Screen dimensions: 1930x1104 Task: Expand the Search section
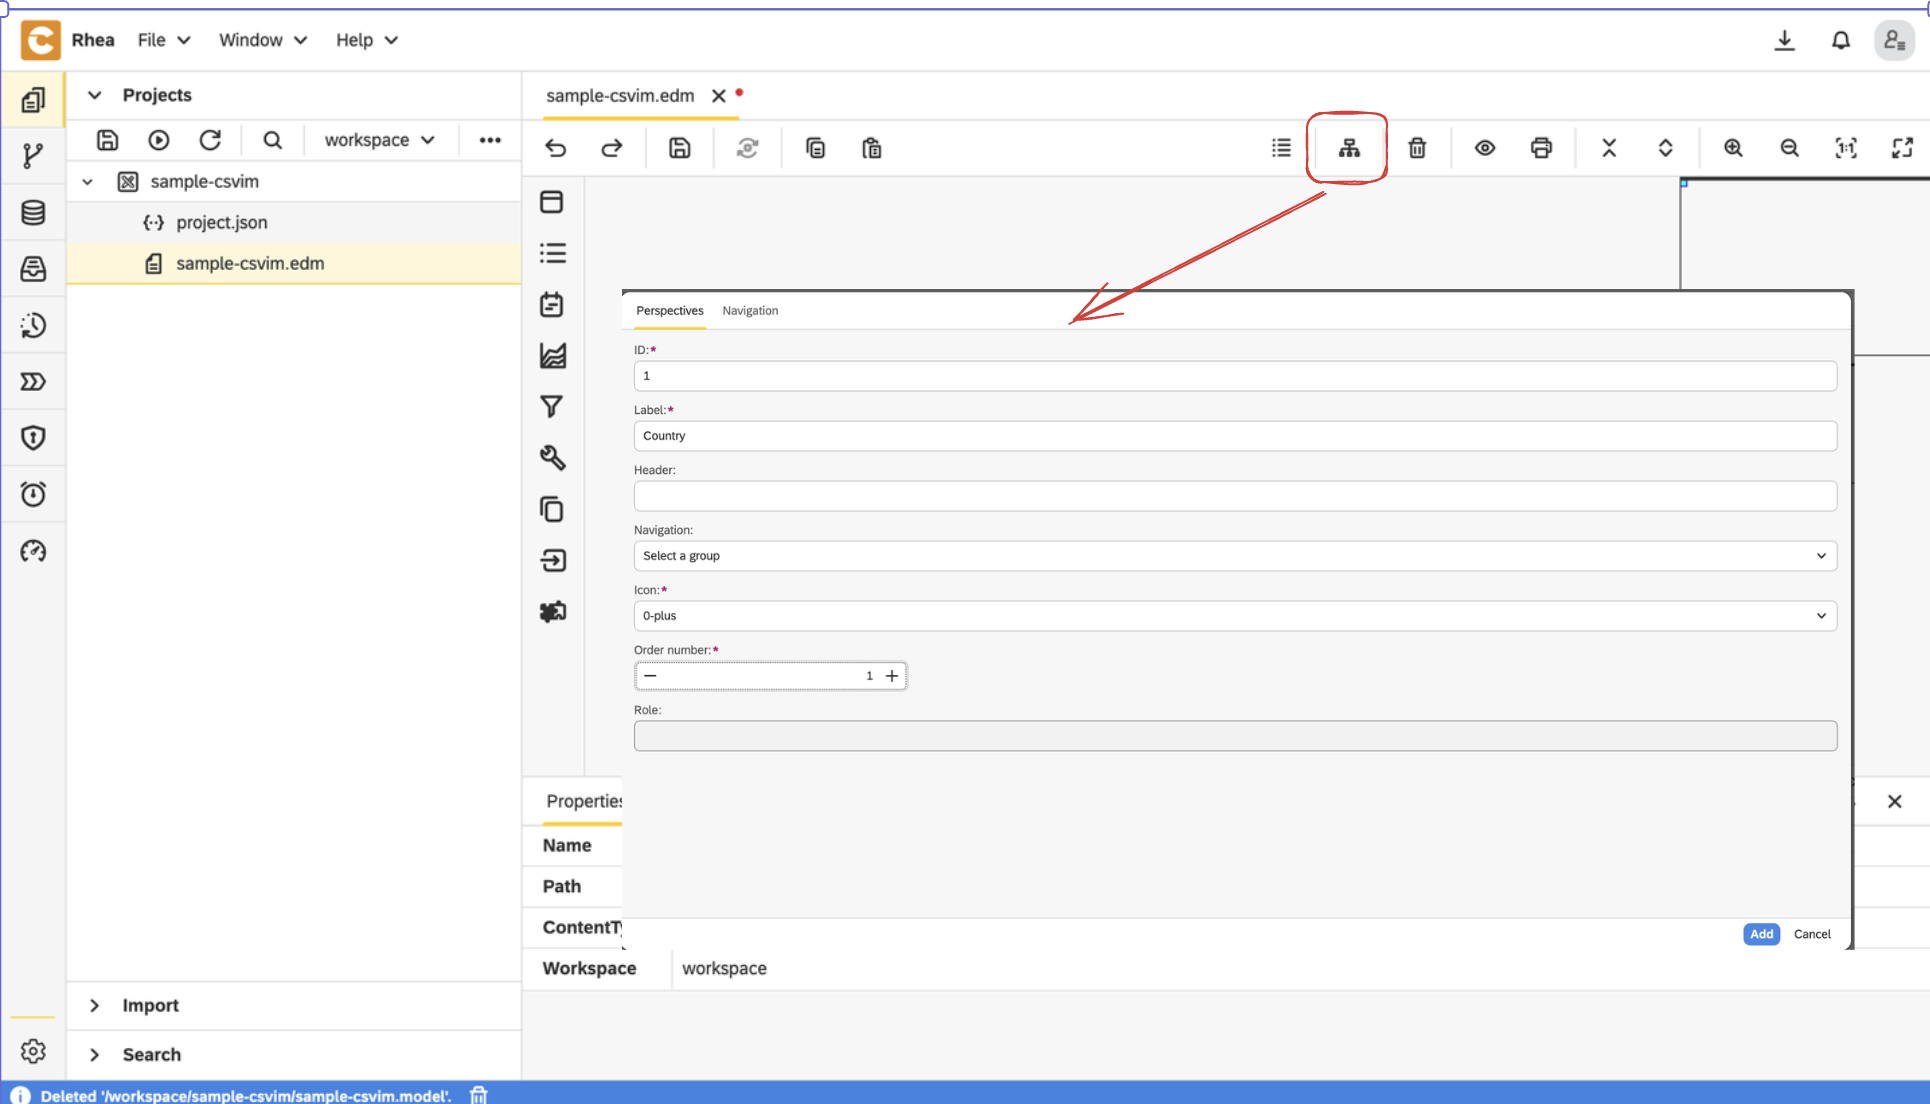coord(95,1055)
